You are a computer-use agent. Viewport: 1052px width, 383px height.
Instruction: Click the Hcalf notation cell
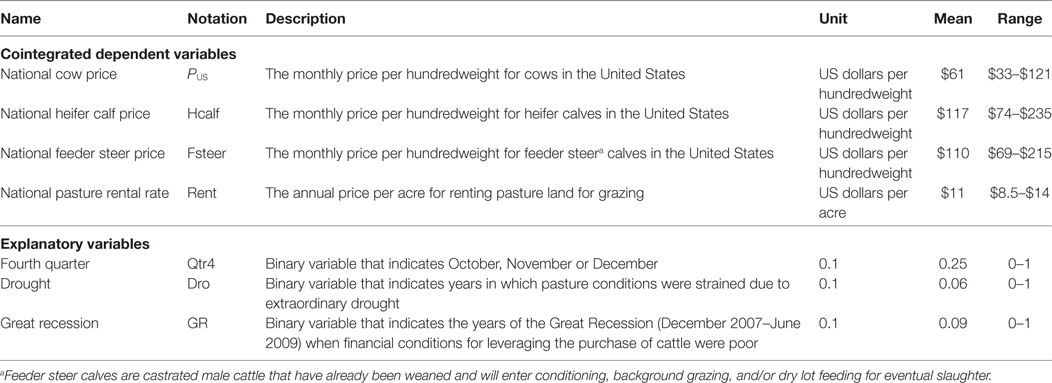203,114
